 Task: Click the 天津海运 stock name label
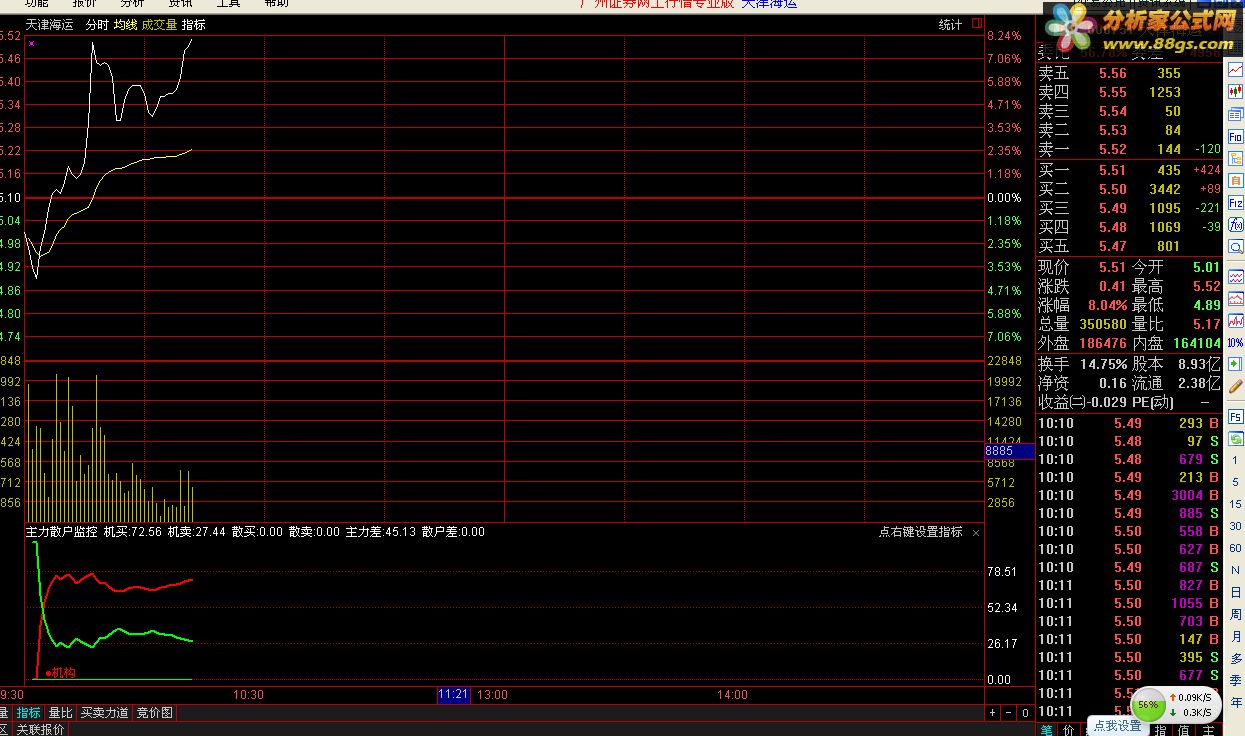(49, 25)
